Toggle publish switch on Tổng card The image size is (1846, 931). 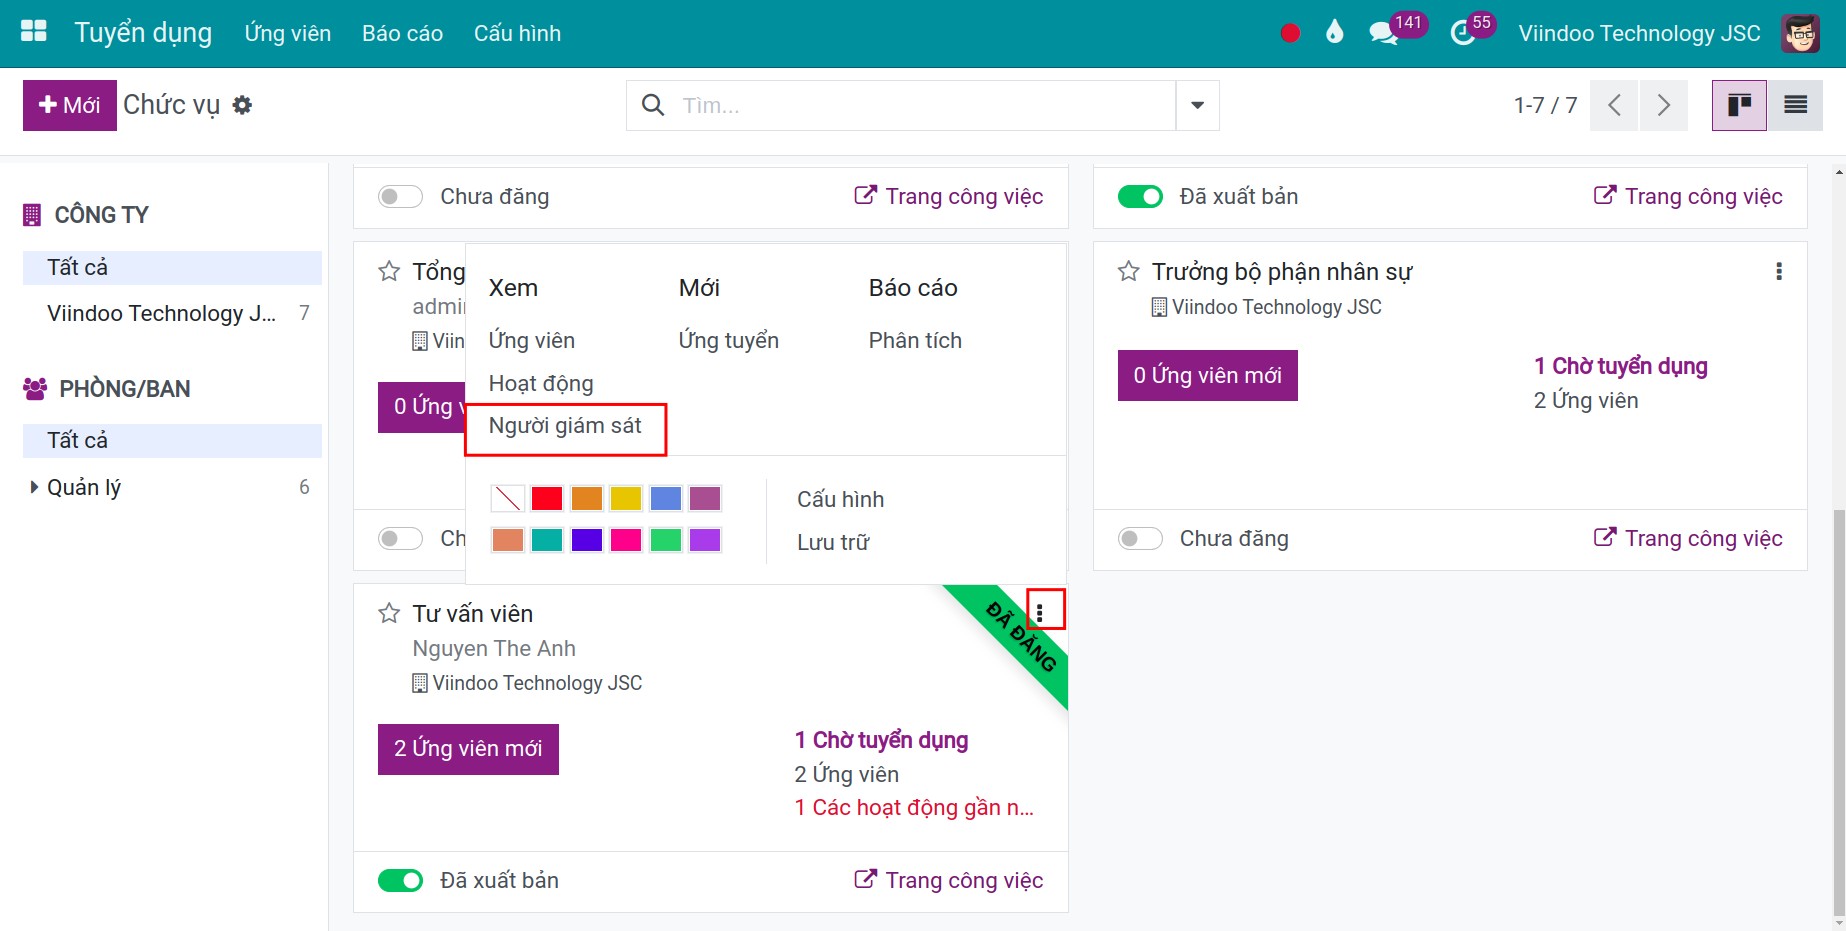tap(400, 538)
